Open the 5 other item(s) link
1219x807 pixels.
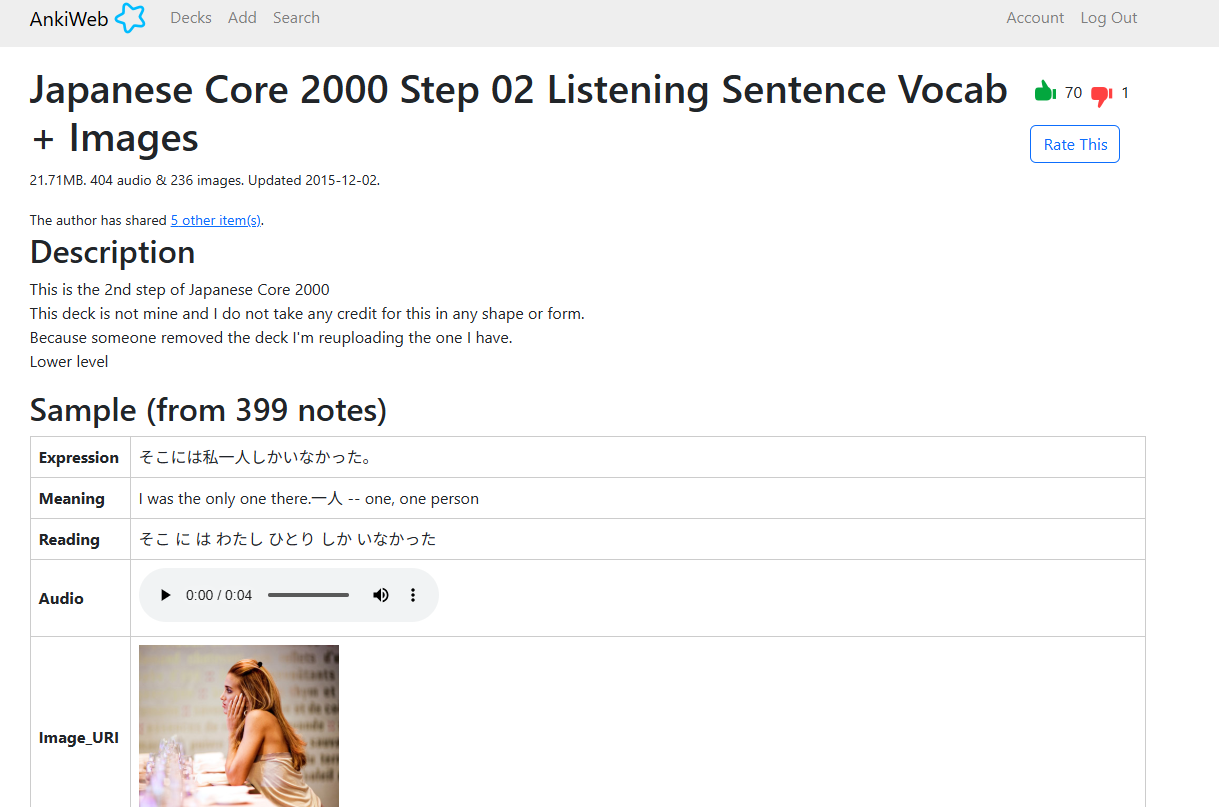click(216, 220)
